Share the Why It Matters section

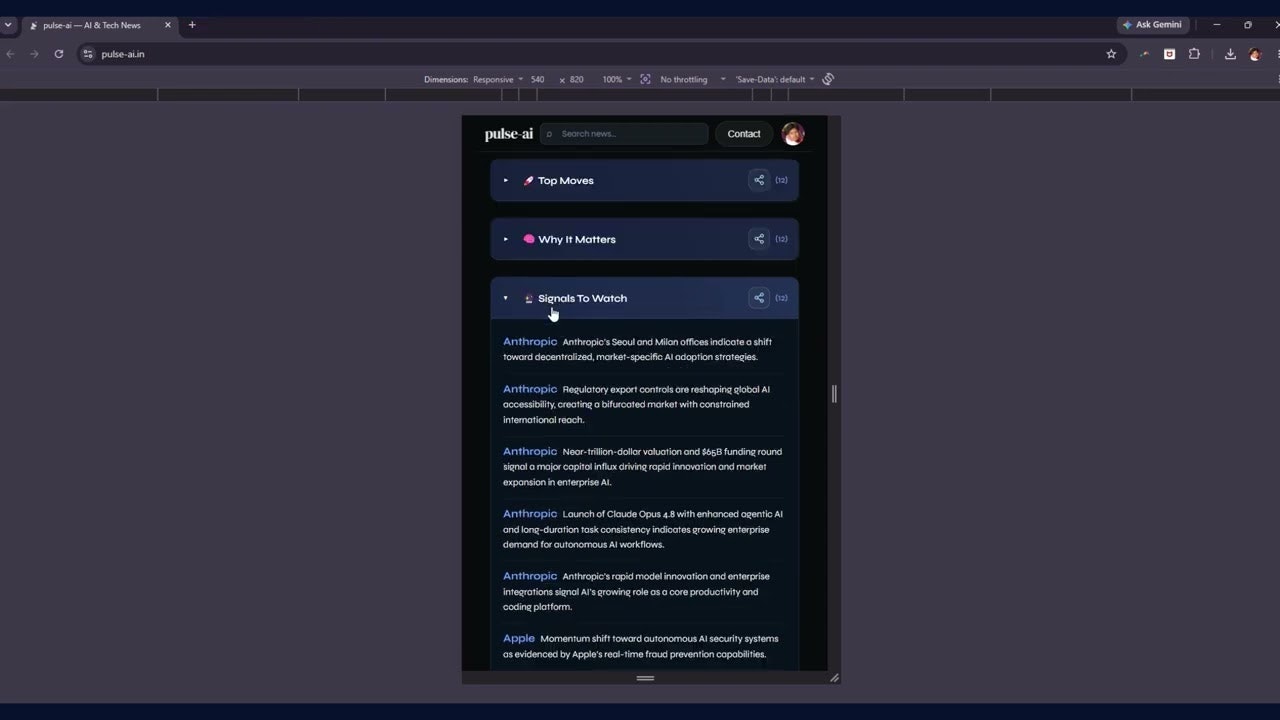click(x=759, y=239)
